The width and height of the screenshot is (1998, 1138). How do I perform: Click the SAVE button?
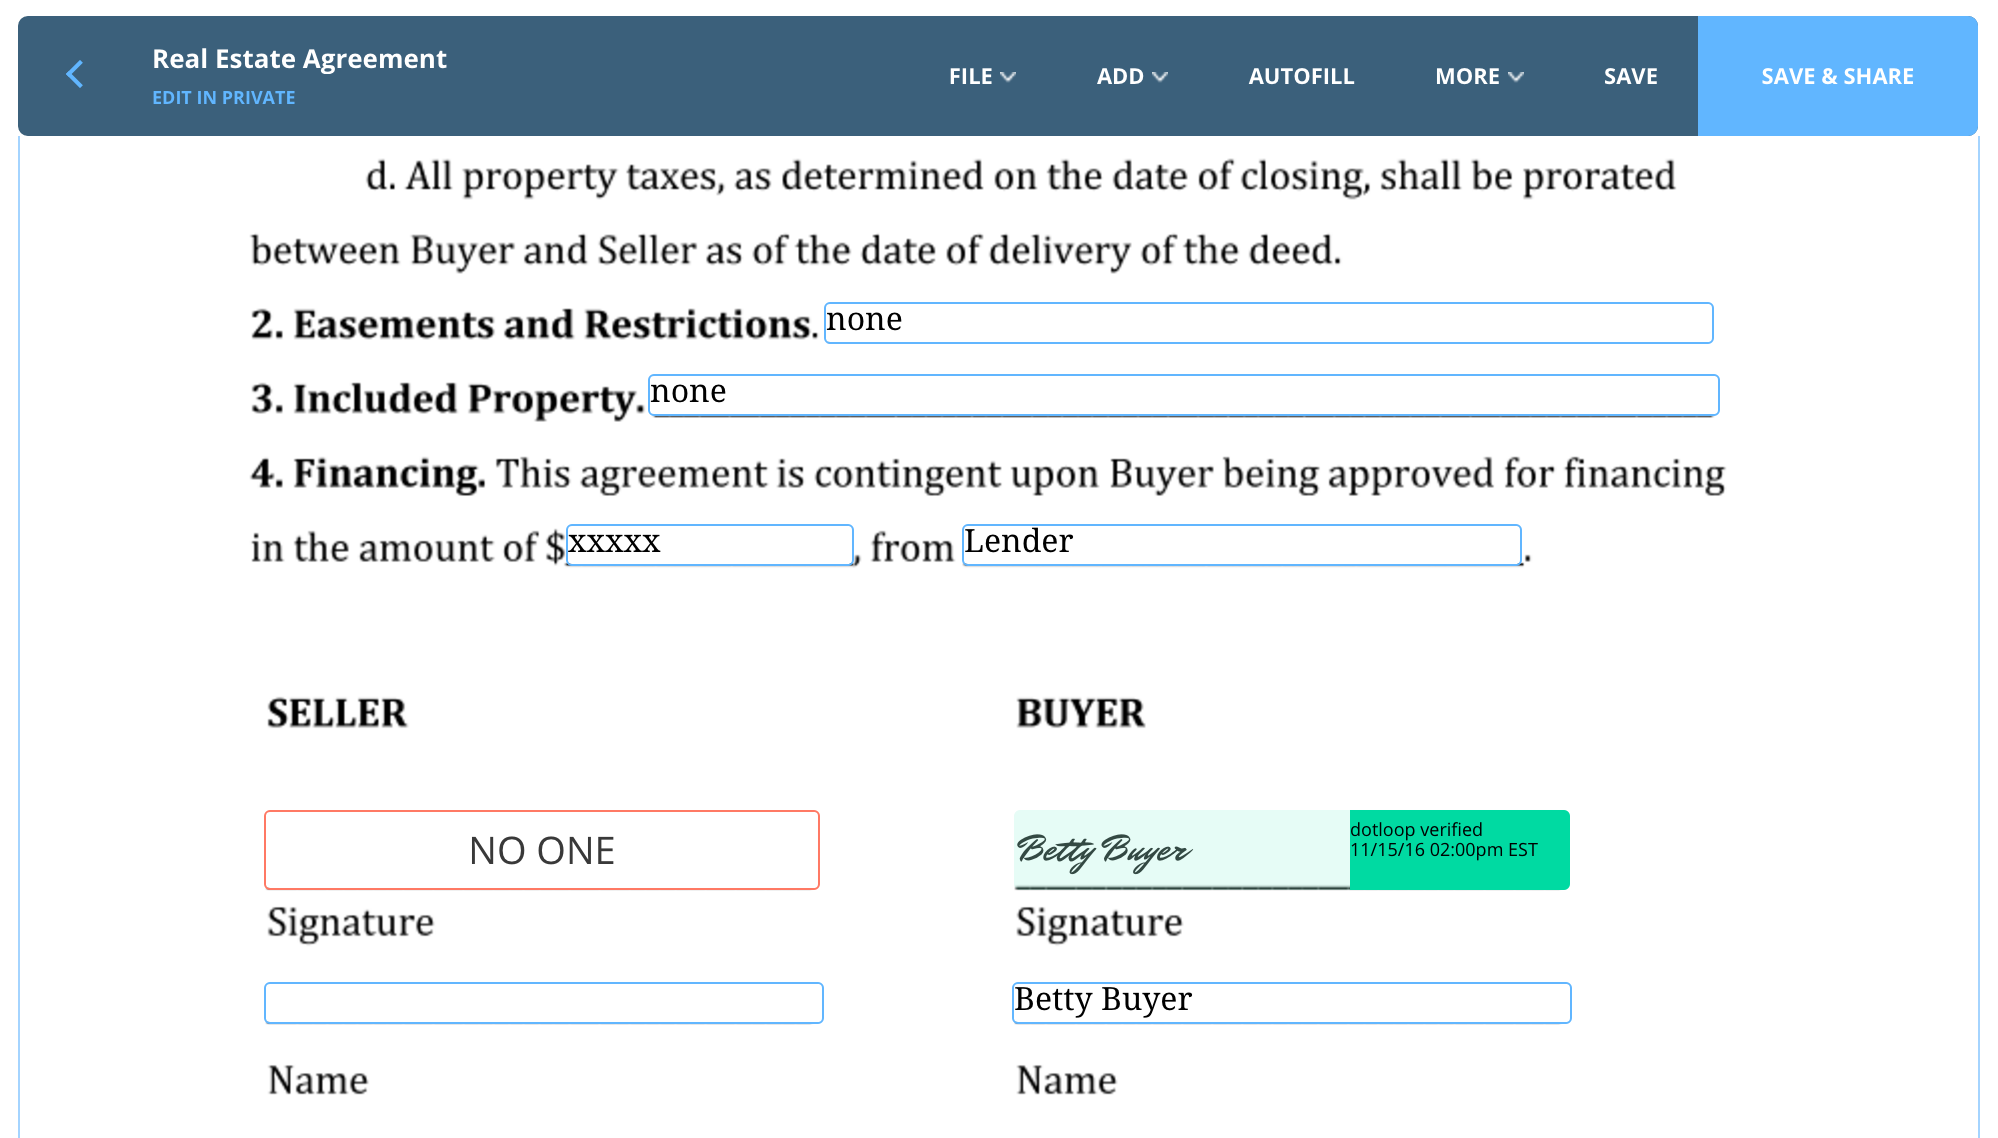1630,76
